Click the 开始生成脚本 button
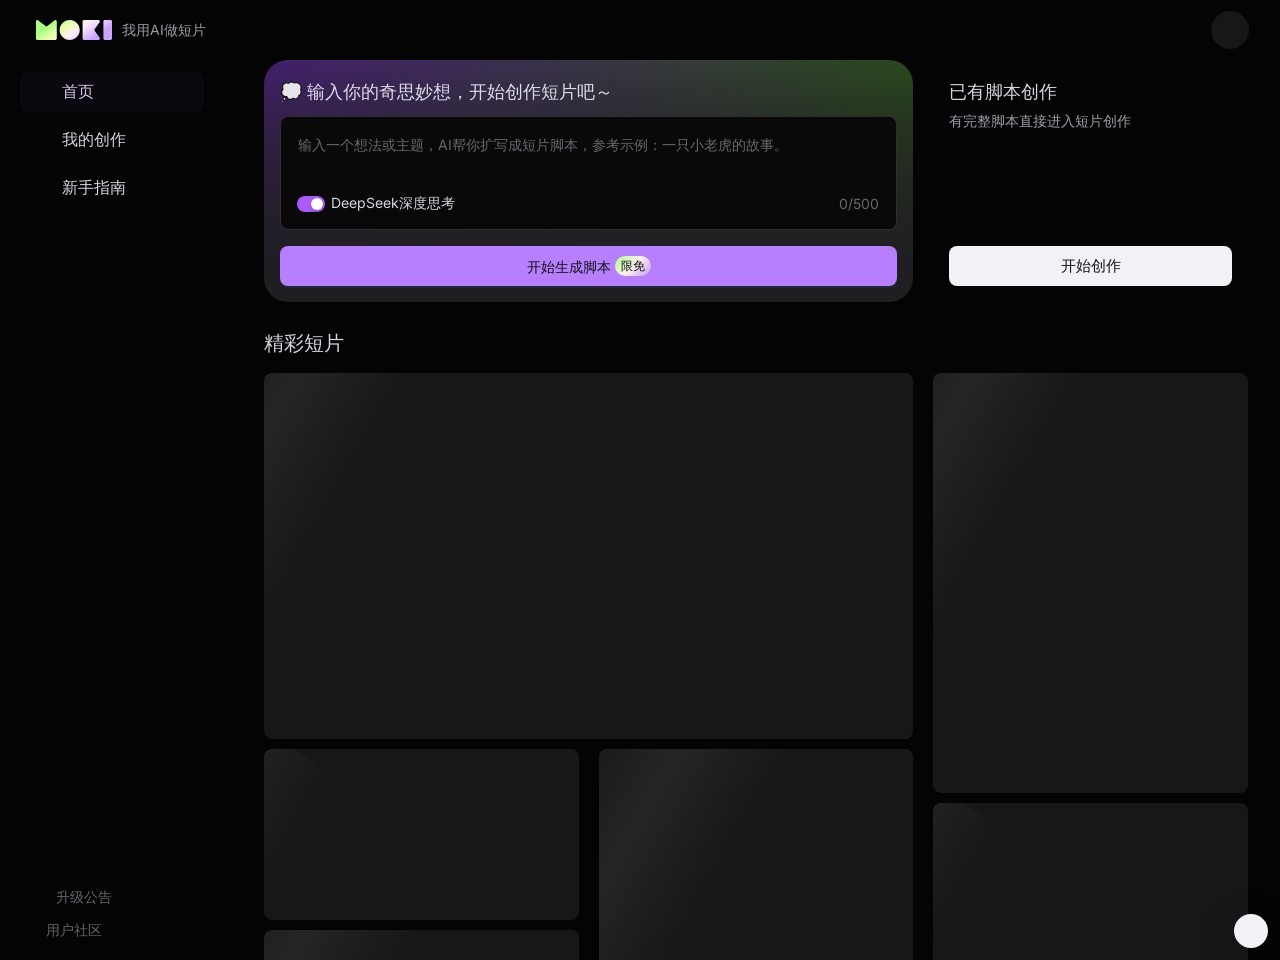The image size is (1280, 960). (x=588, y=266)
